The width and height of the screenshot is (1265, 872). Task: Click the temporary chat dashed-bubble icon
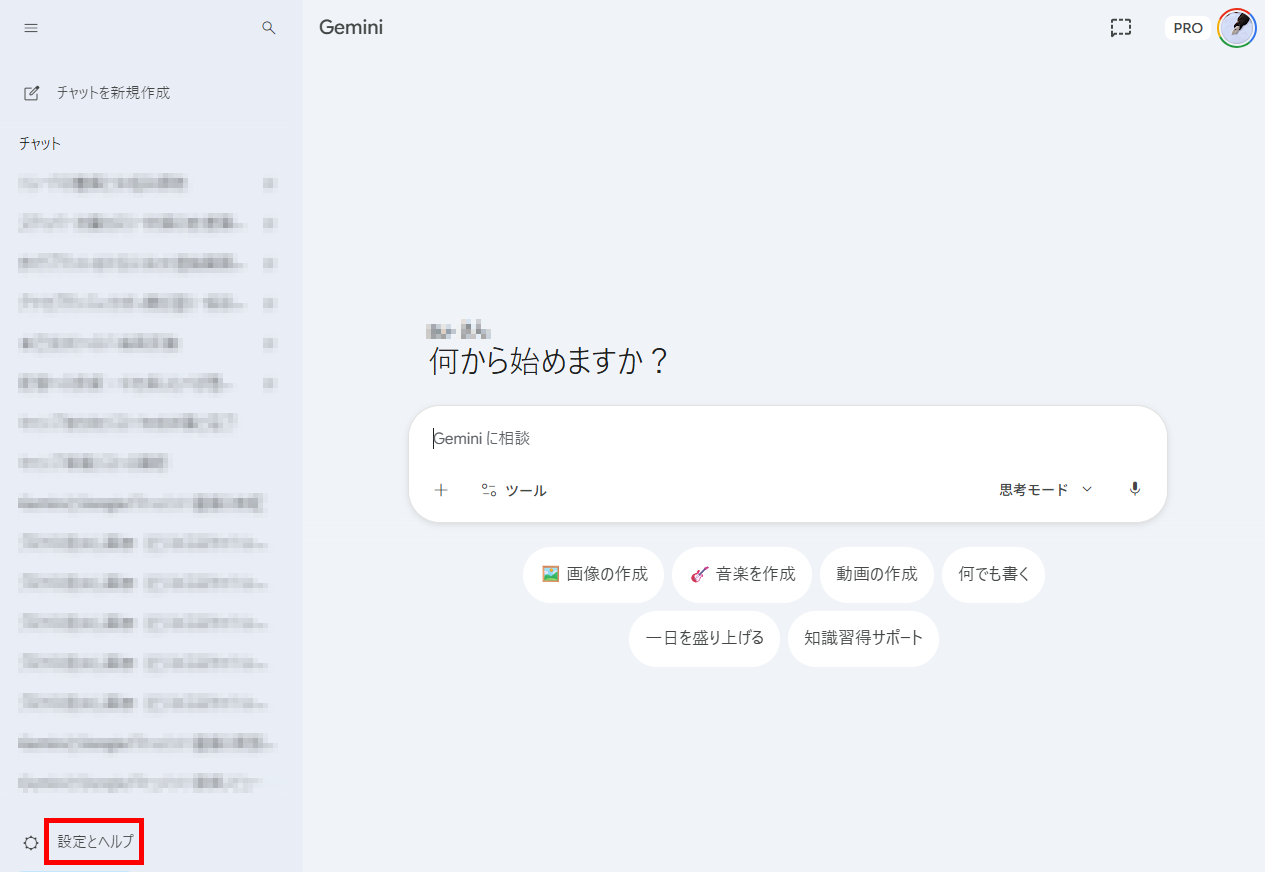[1121, 28]
